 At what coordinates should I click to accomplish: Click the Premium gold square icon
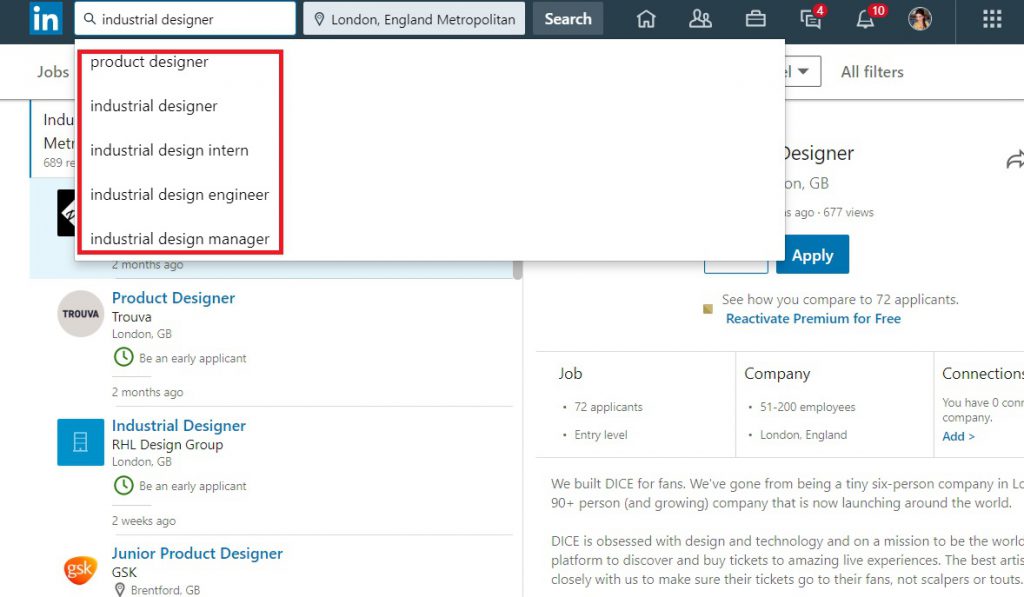(707, 308)
